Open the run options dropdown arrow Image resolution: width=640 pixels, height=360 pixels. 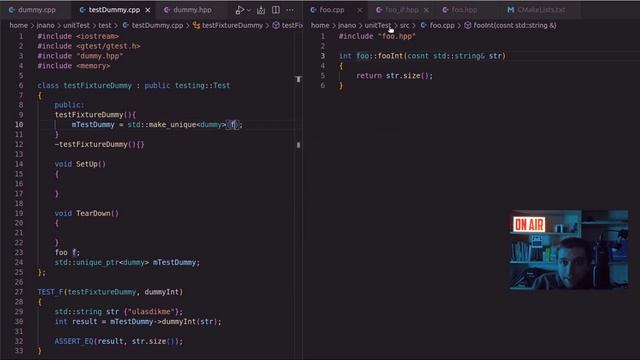pyautogui.click(x=249, y=10)
